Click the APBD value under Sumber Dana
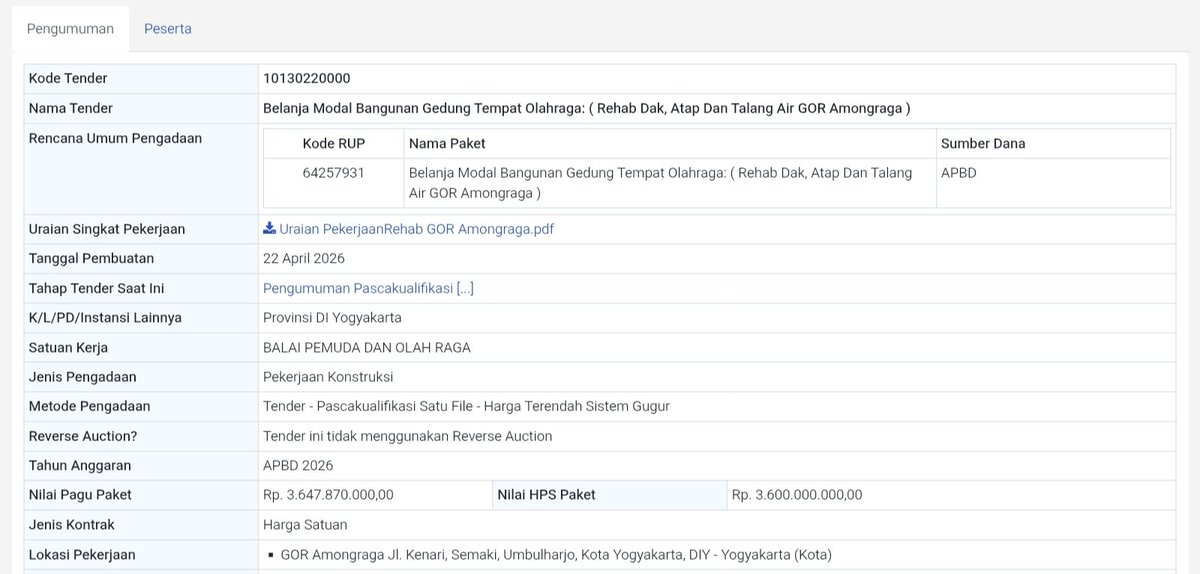The width and height of the screenshot is (1200, 574). pos(959,173)
